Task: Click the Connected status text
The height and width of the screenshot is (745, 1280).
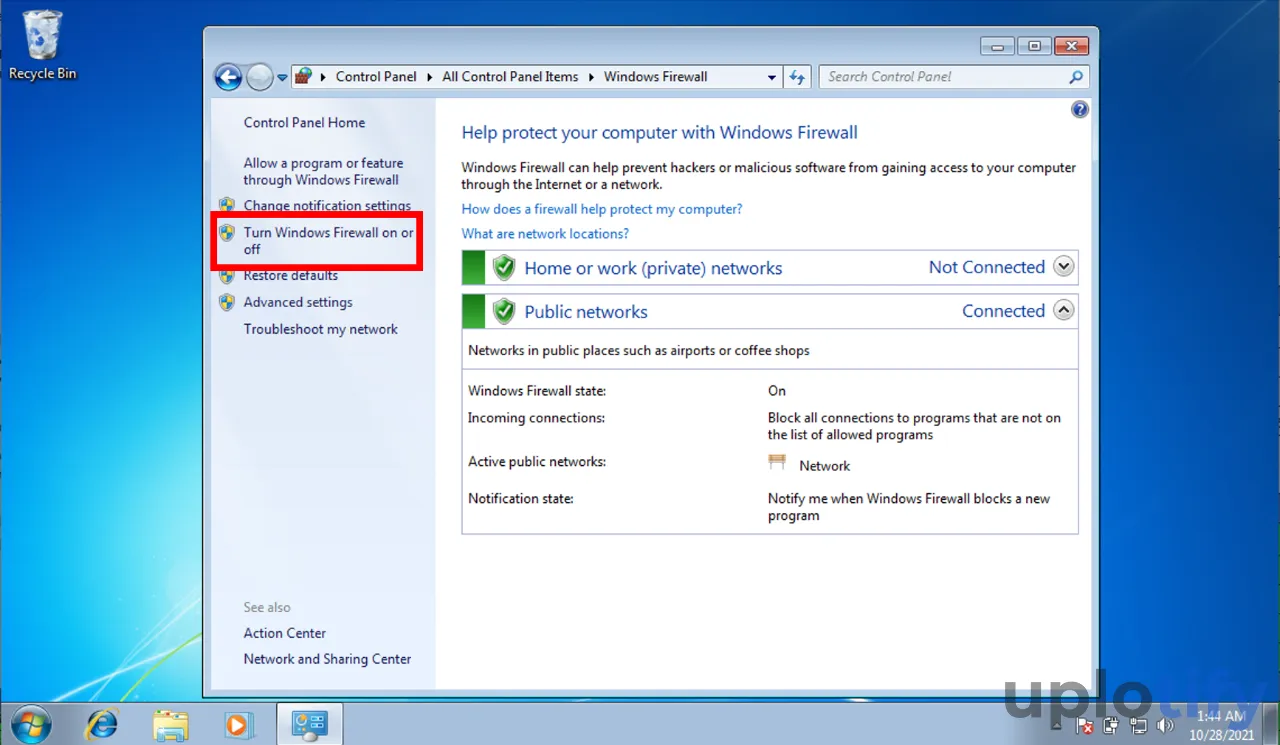Action: click(1003, 311)
